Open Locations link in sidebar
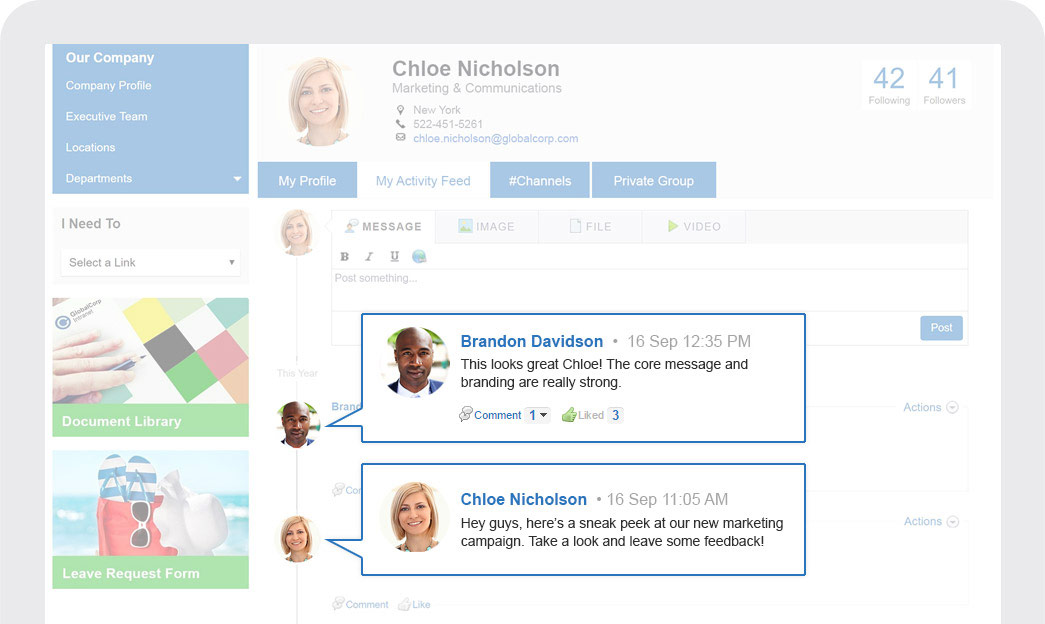1045x624 pixels. tap(90, 147)
